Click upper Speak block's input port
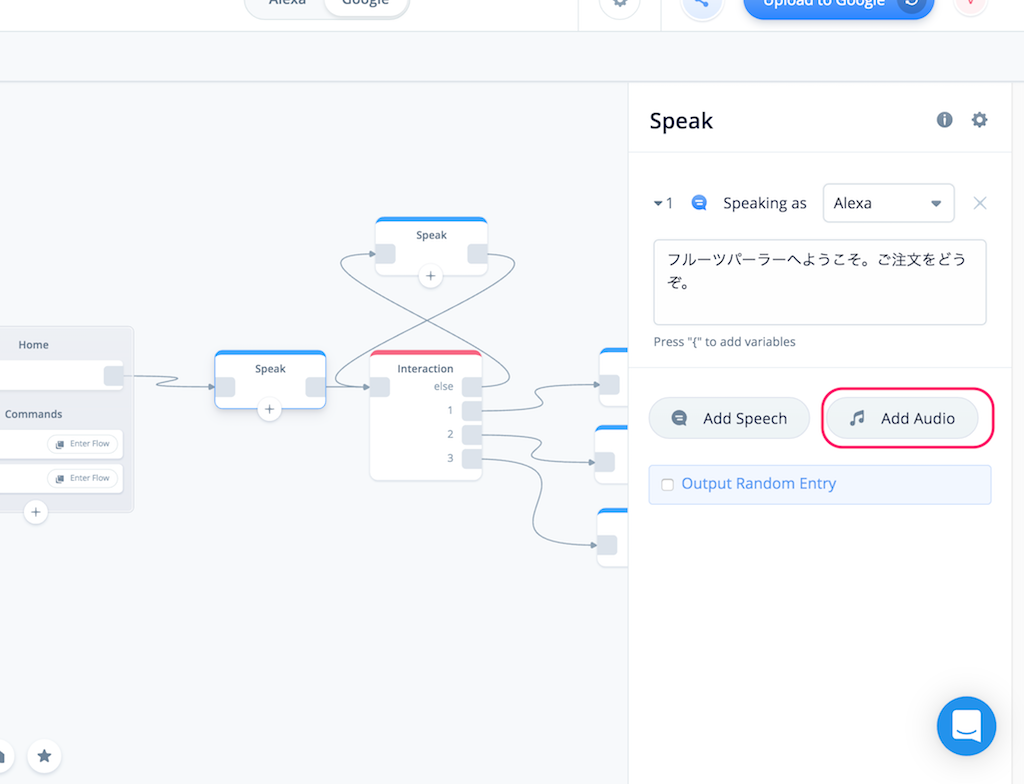This screenshot has width=1024, height=784. pos(385,253)
